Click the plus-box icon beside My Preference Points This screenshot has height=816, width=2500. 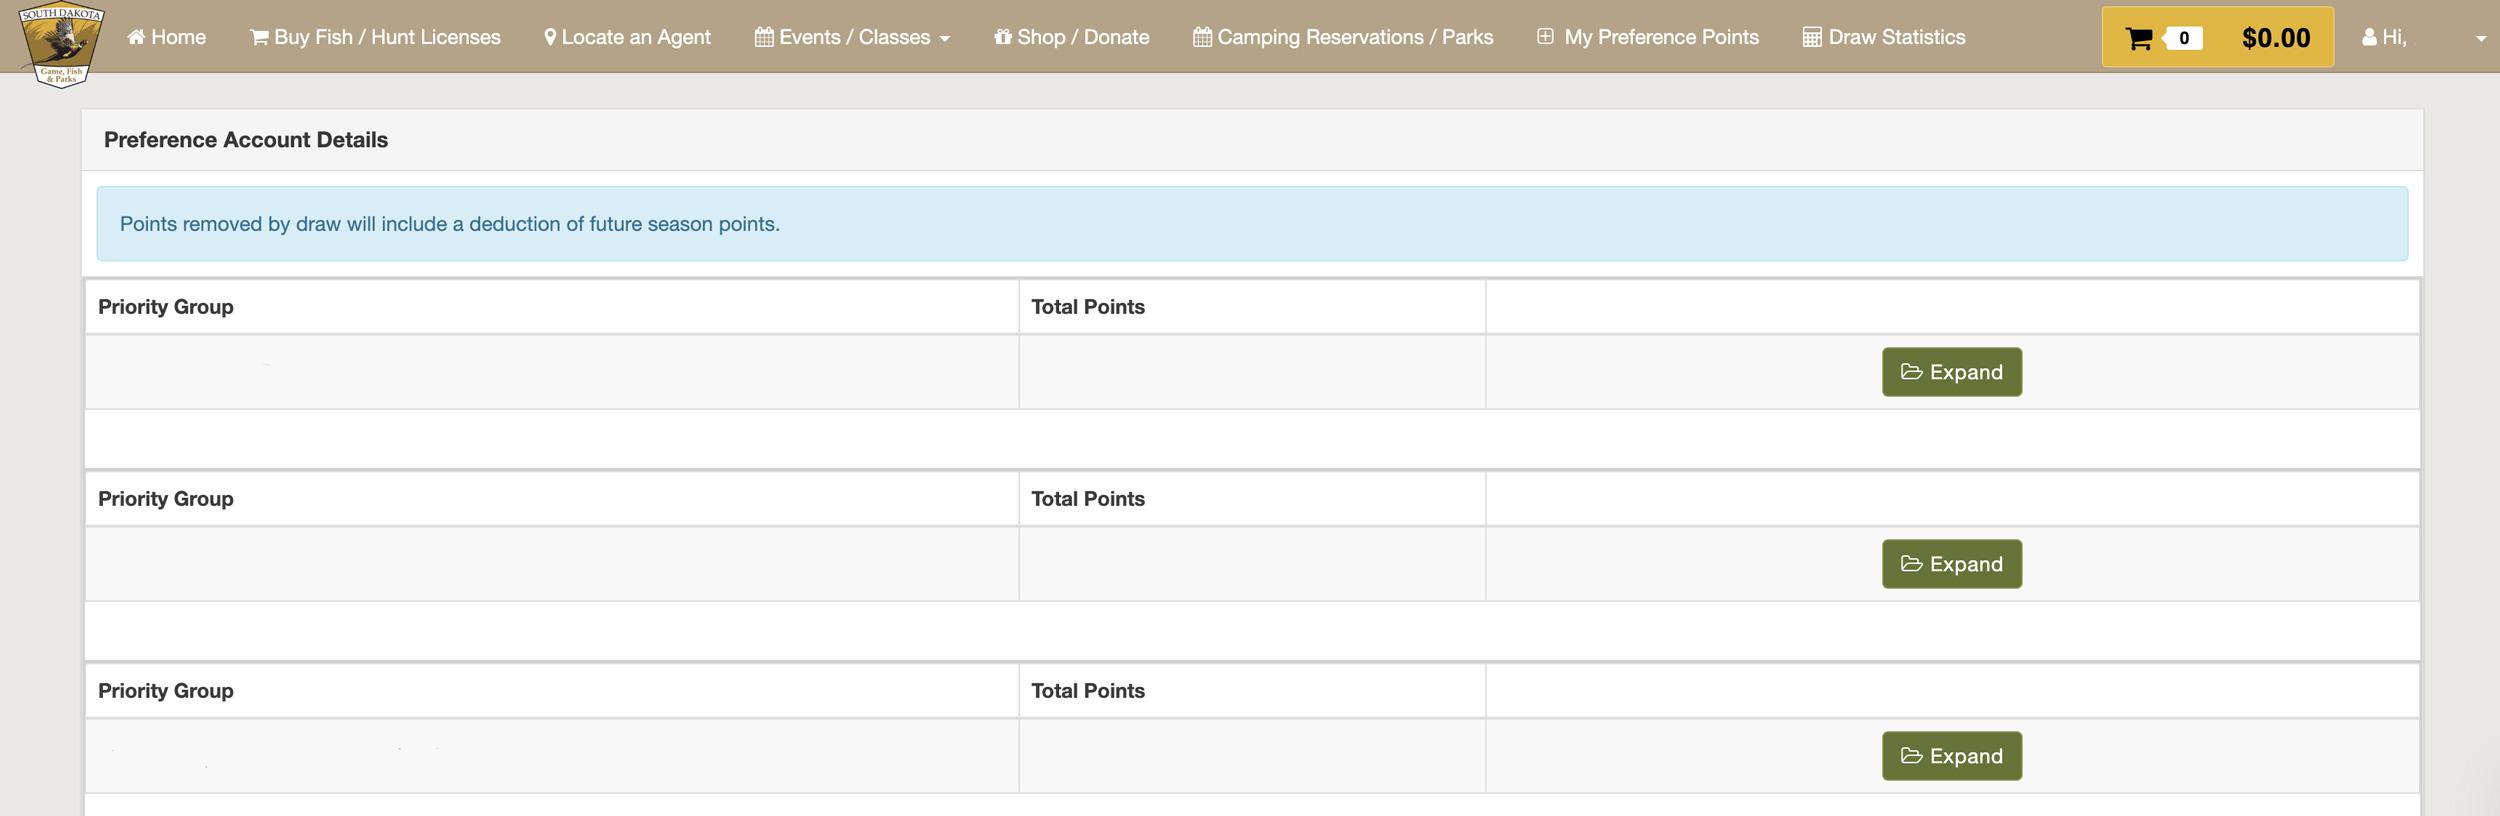click(1545, 37)
